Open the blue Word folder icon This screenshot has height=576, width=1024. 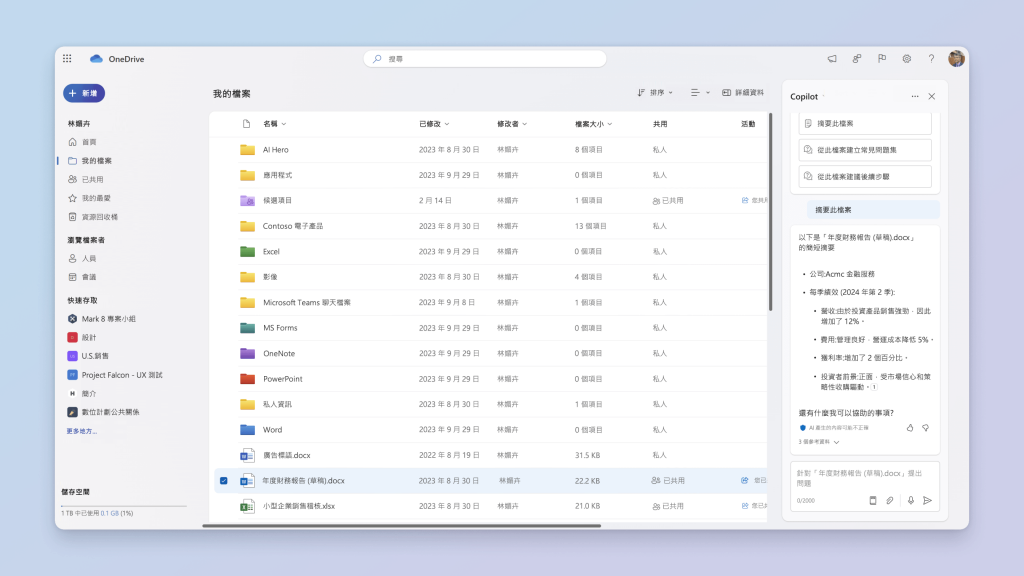coord(248,430)
